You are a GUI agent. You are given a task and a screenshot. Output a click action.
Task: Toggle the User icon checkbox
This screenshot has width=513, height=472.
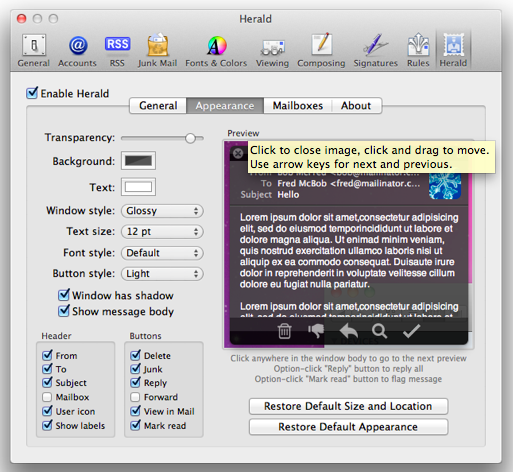click(47, 411)
